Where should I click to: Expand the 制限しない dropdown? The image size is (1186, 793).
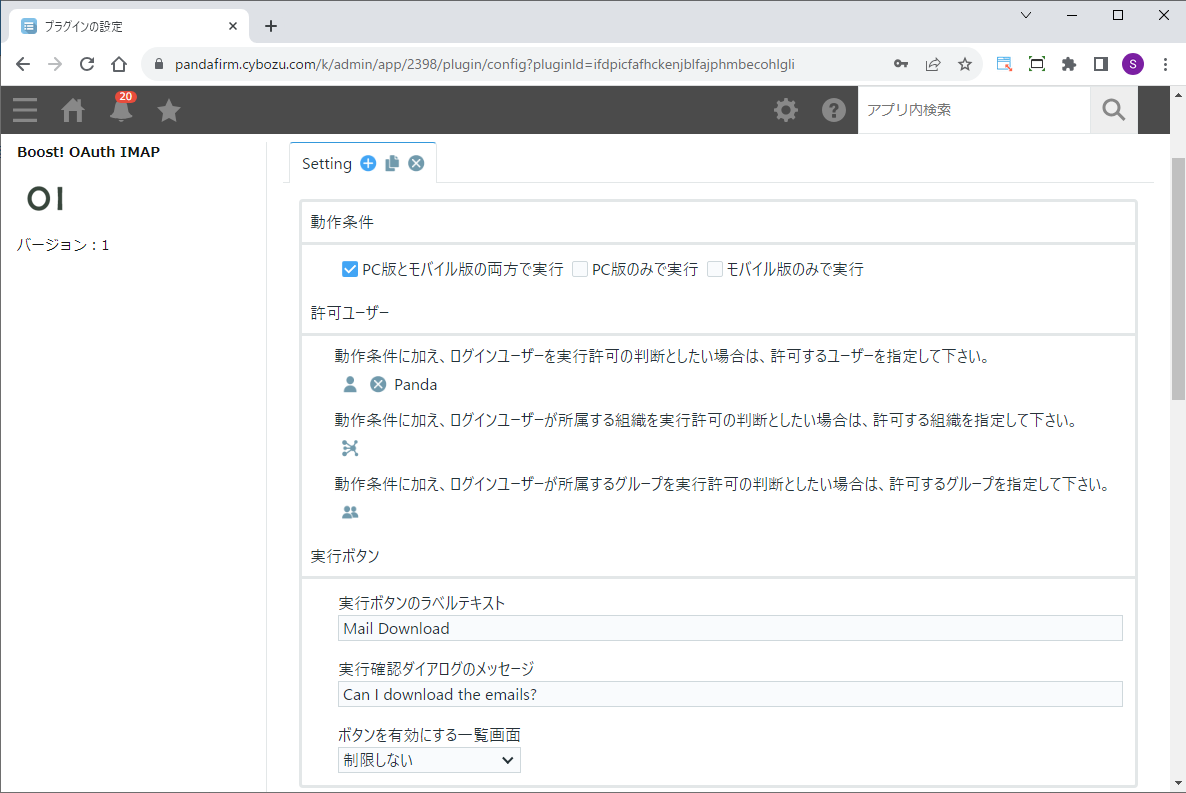(x=429, y=760)
